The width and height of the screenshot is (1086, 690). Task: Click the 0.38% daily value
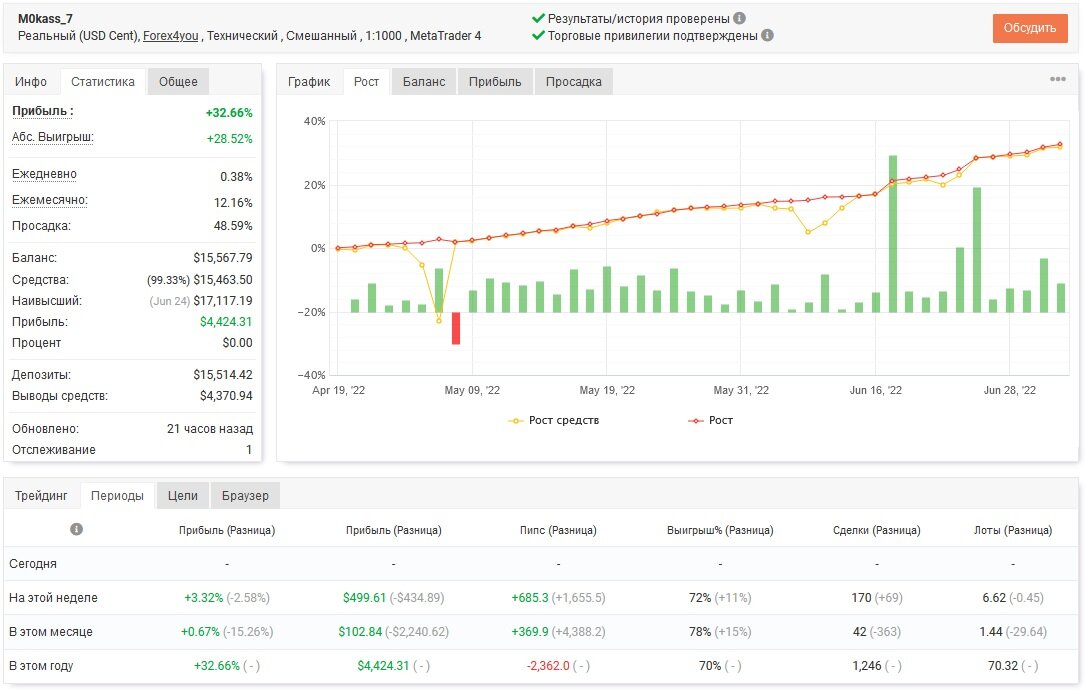[x=236, y=177]
